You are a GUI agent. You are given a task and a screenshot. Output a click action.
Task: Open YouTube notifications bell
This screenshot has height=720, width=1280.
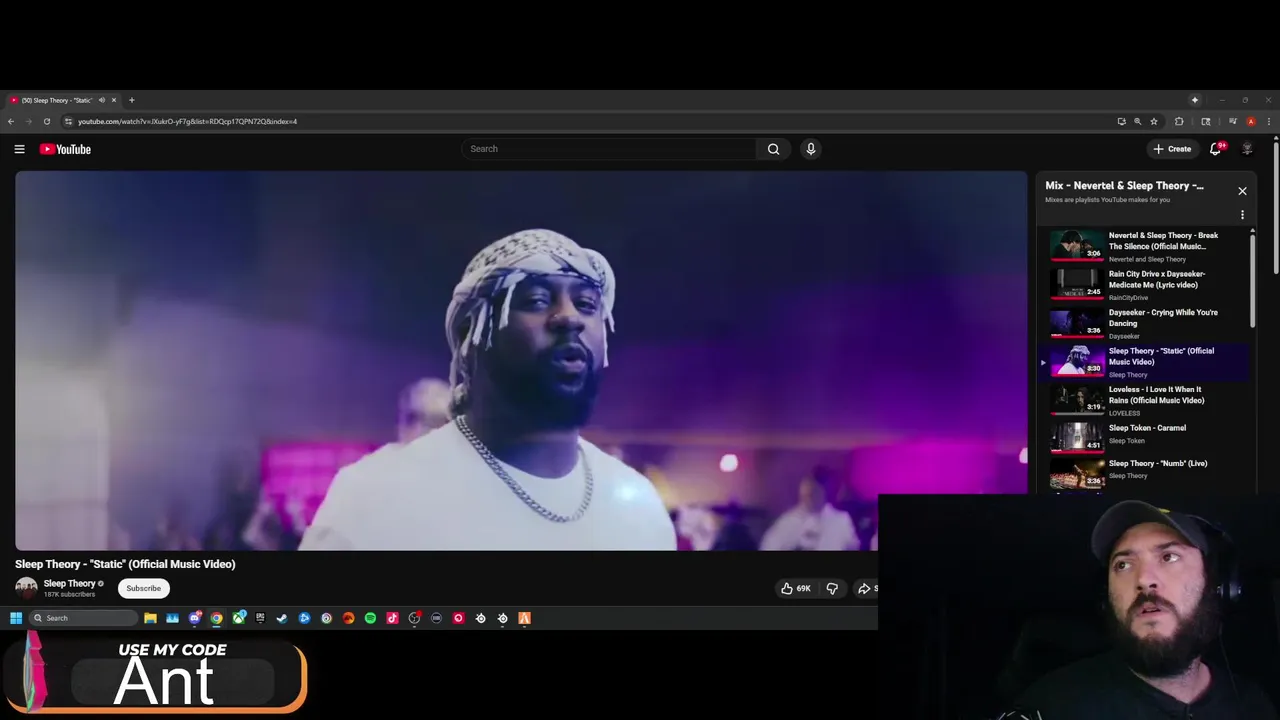click(x=1216, y=149)
